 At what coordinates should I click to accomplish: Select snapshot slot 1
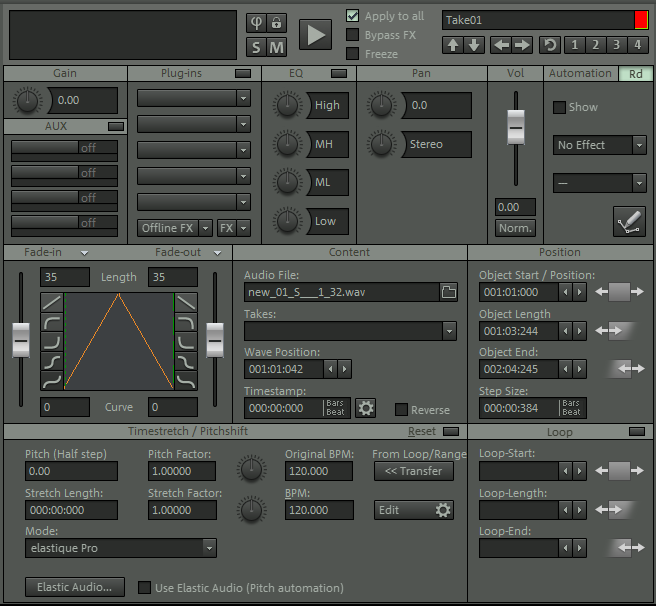575,45
